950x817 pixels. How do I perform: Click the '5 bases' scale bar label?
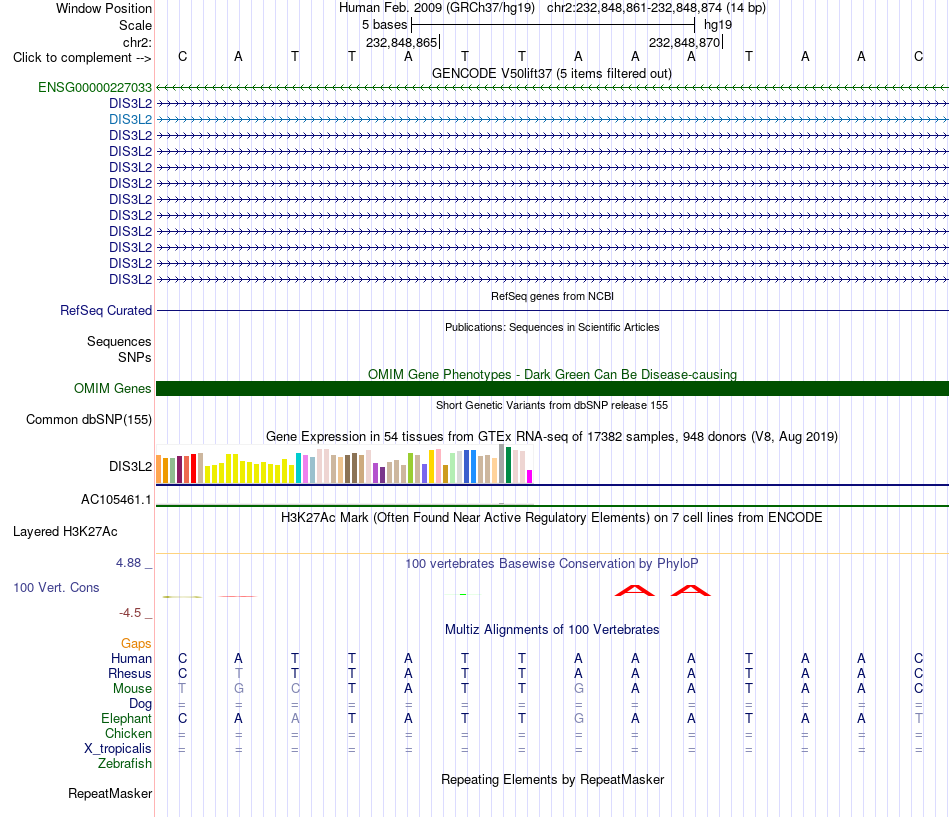385,25
